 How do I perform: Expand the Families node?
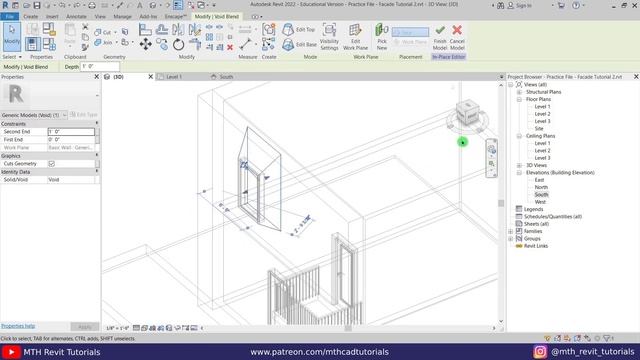[x=511, y=231]
